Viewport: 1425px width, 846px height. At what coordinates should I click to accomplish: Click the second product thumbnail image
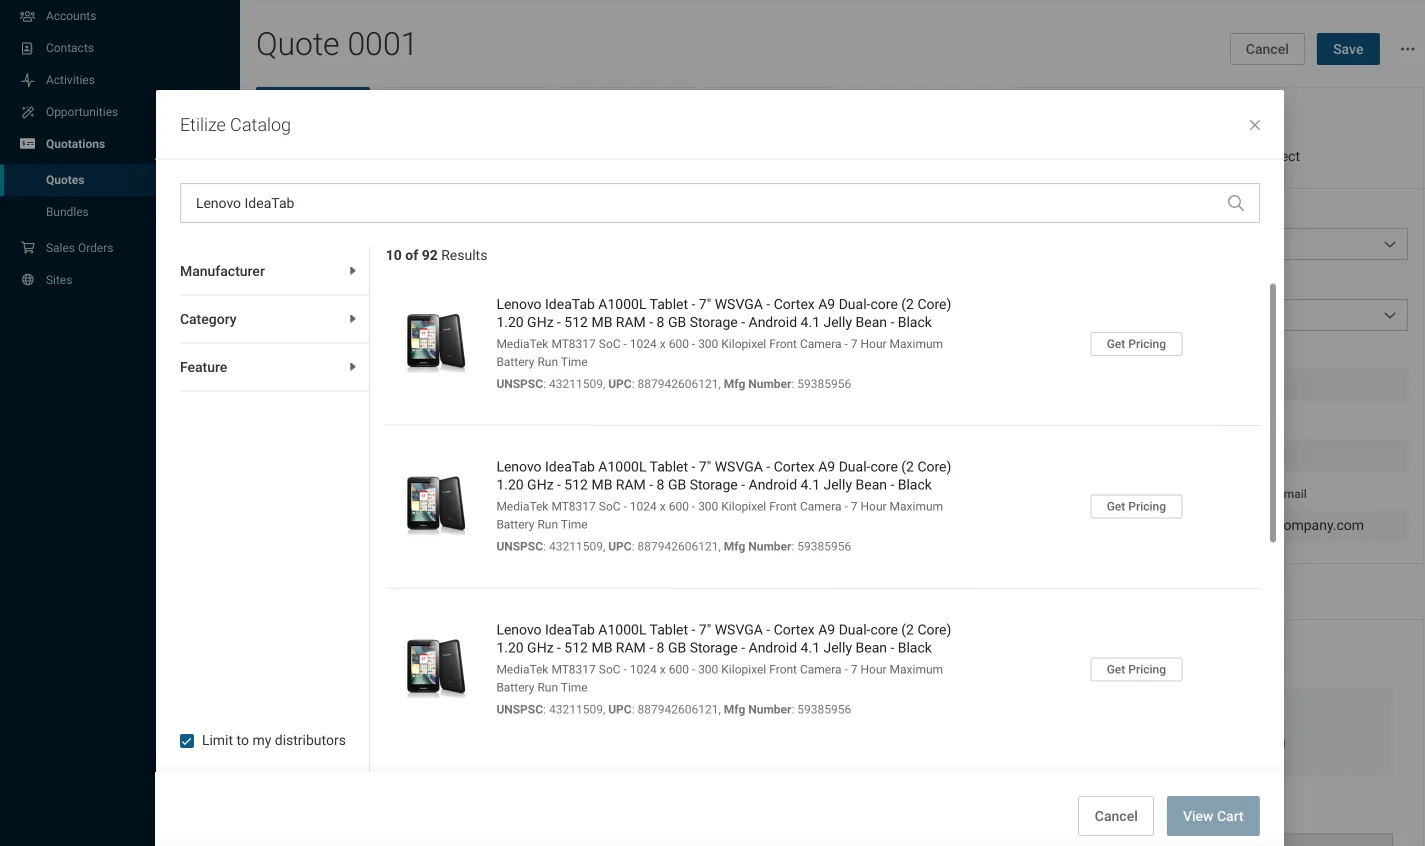(436, 505)
